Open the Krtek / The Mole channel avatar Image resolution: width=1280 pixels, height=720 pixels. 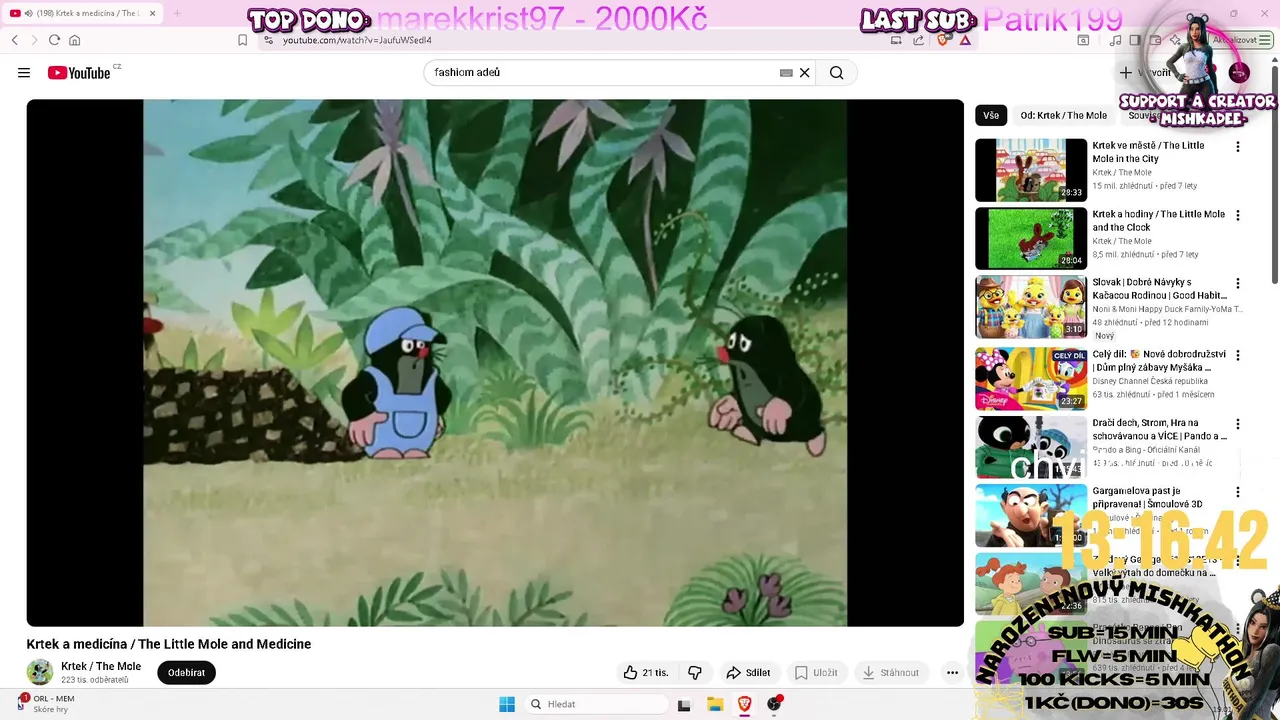coord(40,672)
